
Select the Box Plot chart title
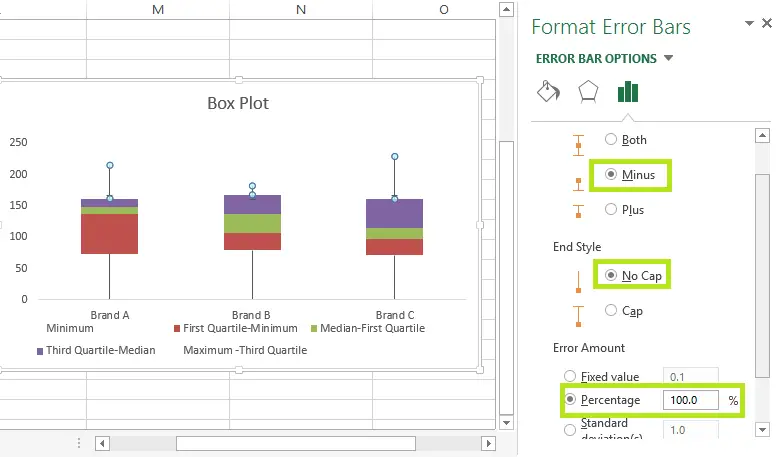pos(237,103)
